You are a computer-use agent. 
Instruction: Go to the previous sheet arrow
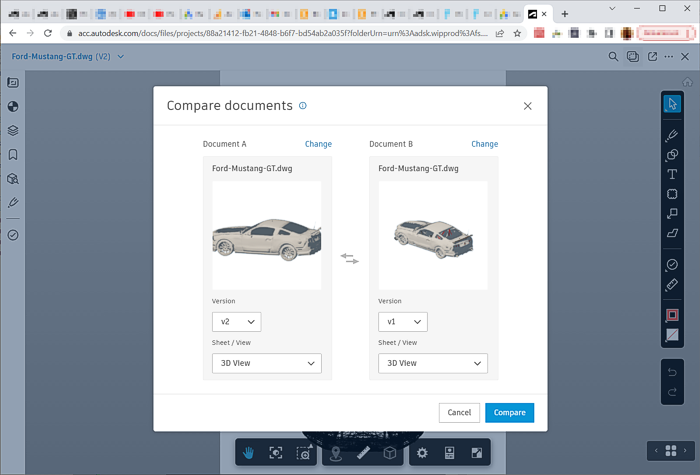[656, 451]
